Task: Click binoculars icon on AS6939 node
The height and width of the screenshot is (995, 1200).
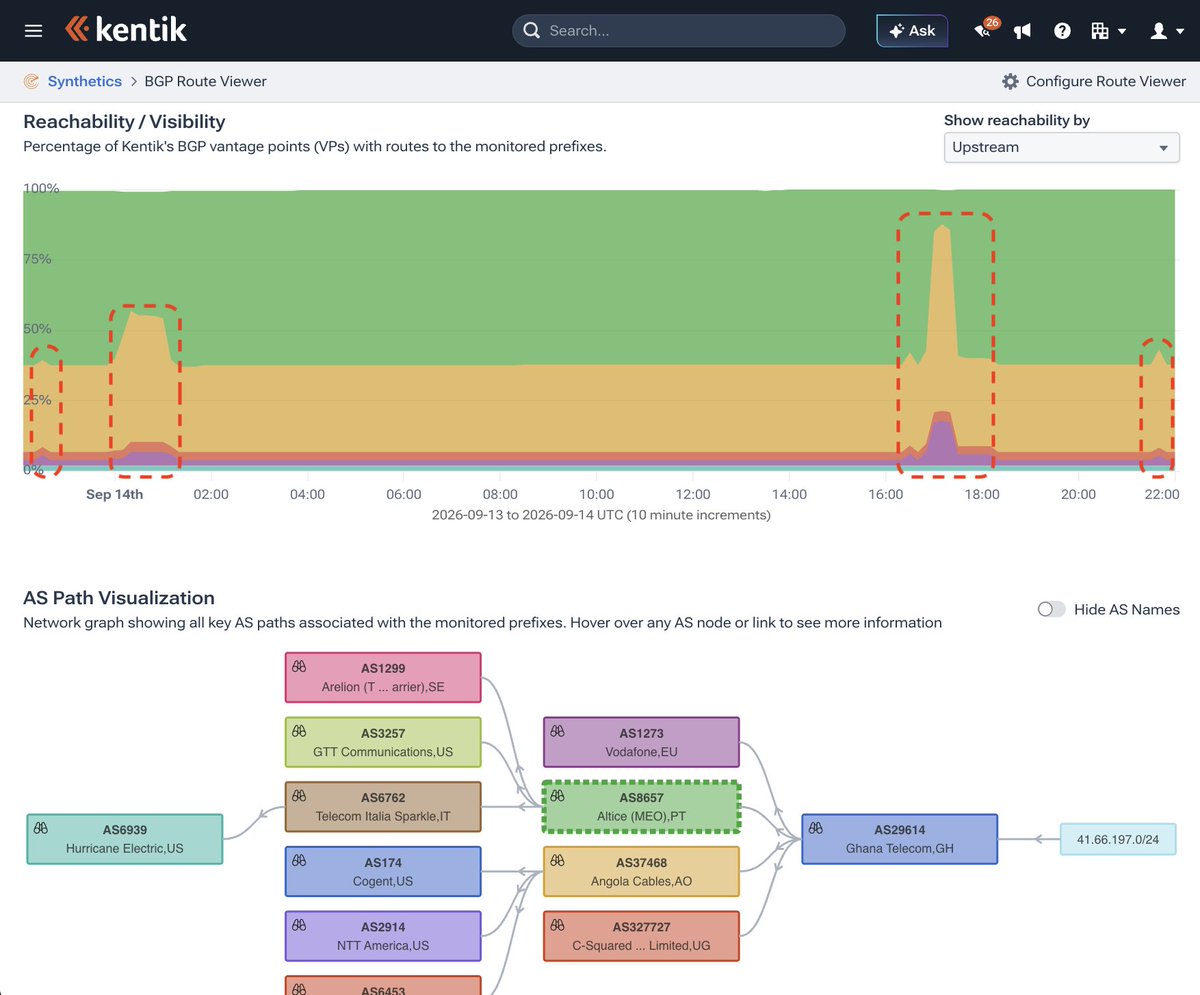Action: tap(41, 828)
